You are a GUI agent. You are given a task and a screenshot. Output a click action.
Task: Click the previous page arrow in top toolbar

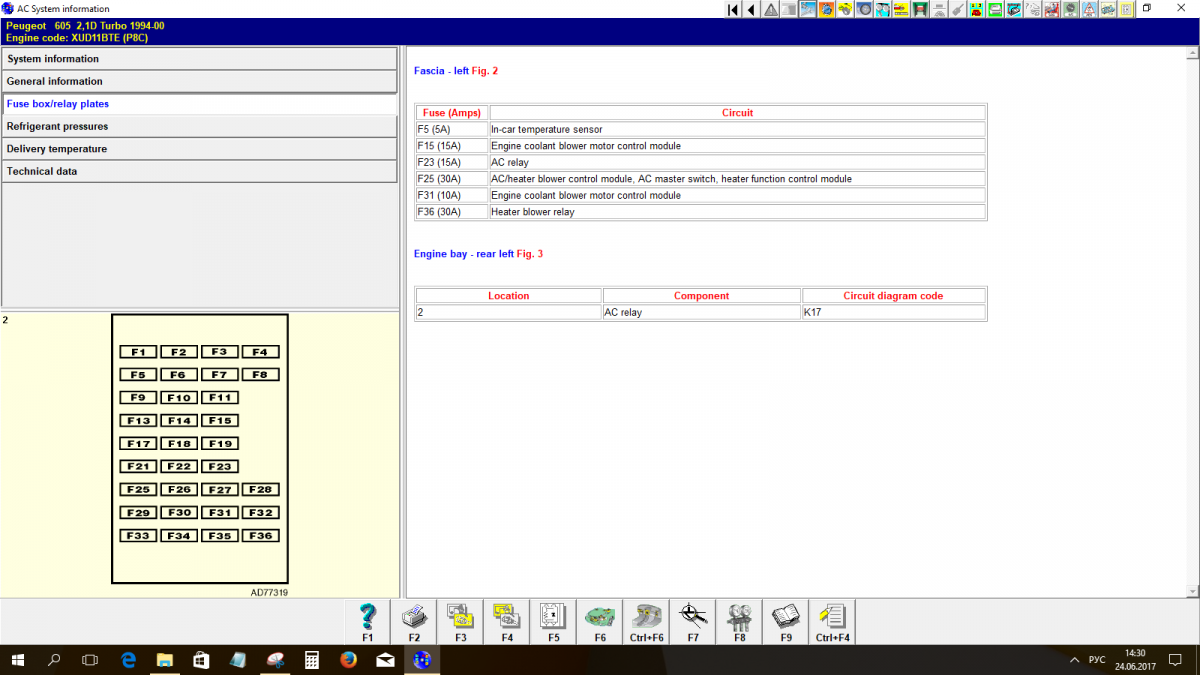[751, 9]
